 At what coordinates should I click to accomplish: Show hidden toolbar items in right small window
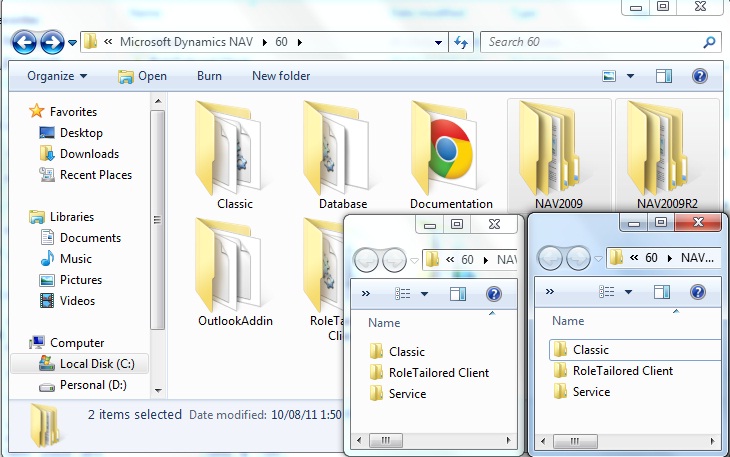coord(550,292)
